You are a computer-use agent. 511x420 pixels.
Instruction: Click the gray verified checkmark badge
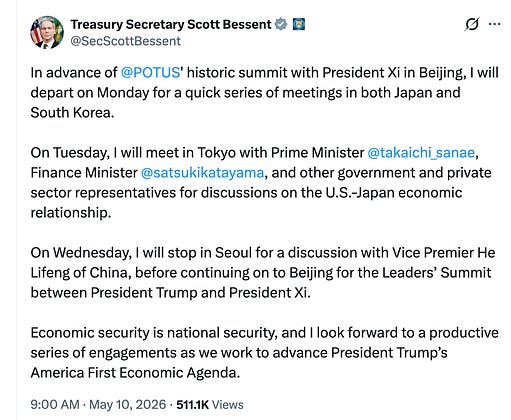point(281,24)
